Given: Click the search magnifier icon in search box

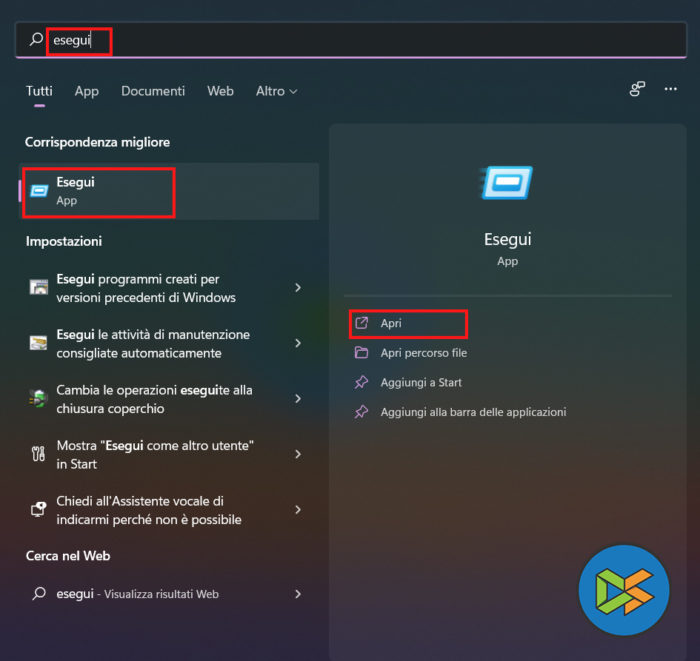Looking at the screenshot, I should tap(36, 39).
